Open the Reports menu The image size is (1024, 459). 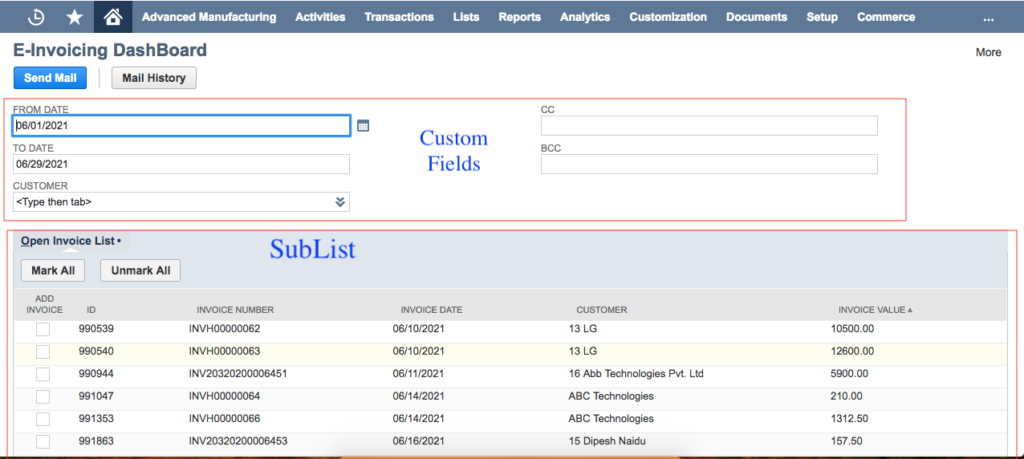pos(519,17)
